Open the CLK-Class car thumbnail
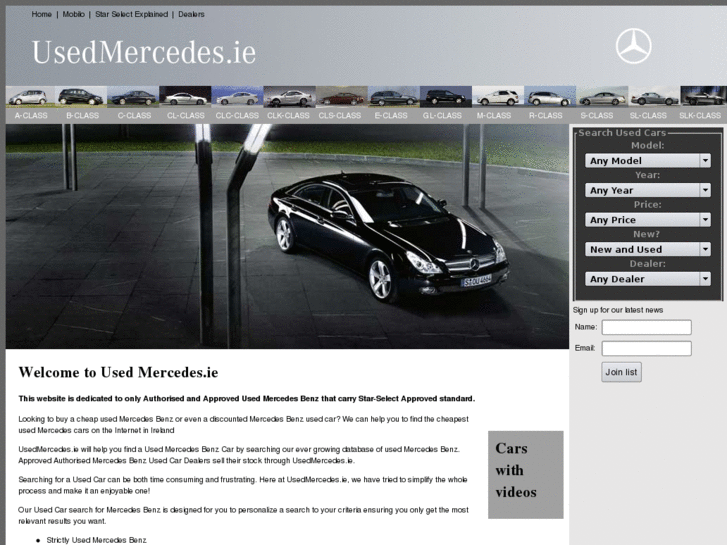The width and height of the screenshot is (727, 545). point(289,97)
